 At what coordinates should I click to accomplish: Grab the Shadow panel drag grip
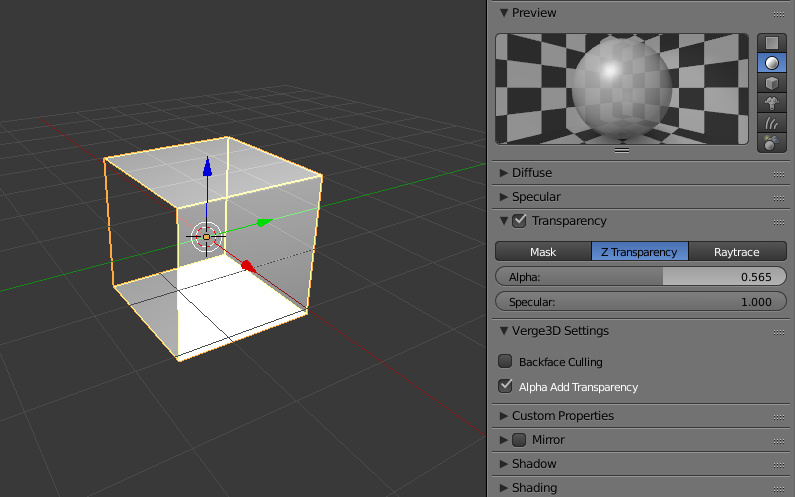coord(779,465)
